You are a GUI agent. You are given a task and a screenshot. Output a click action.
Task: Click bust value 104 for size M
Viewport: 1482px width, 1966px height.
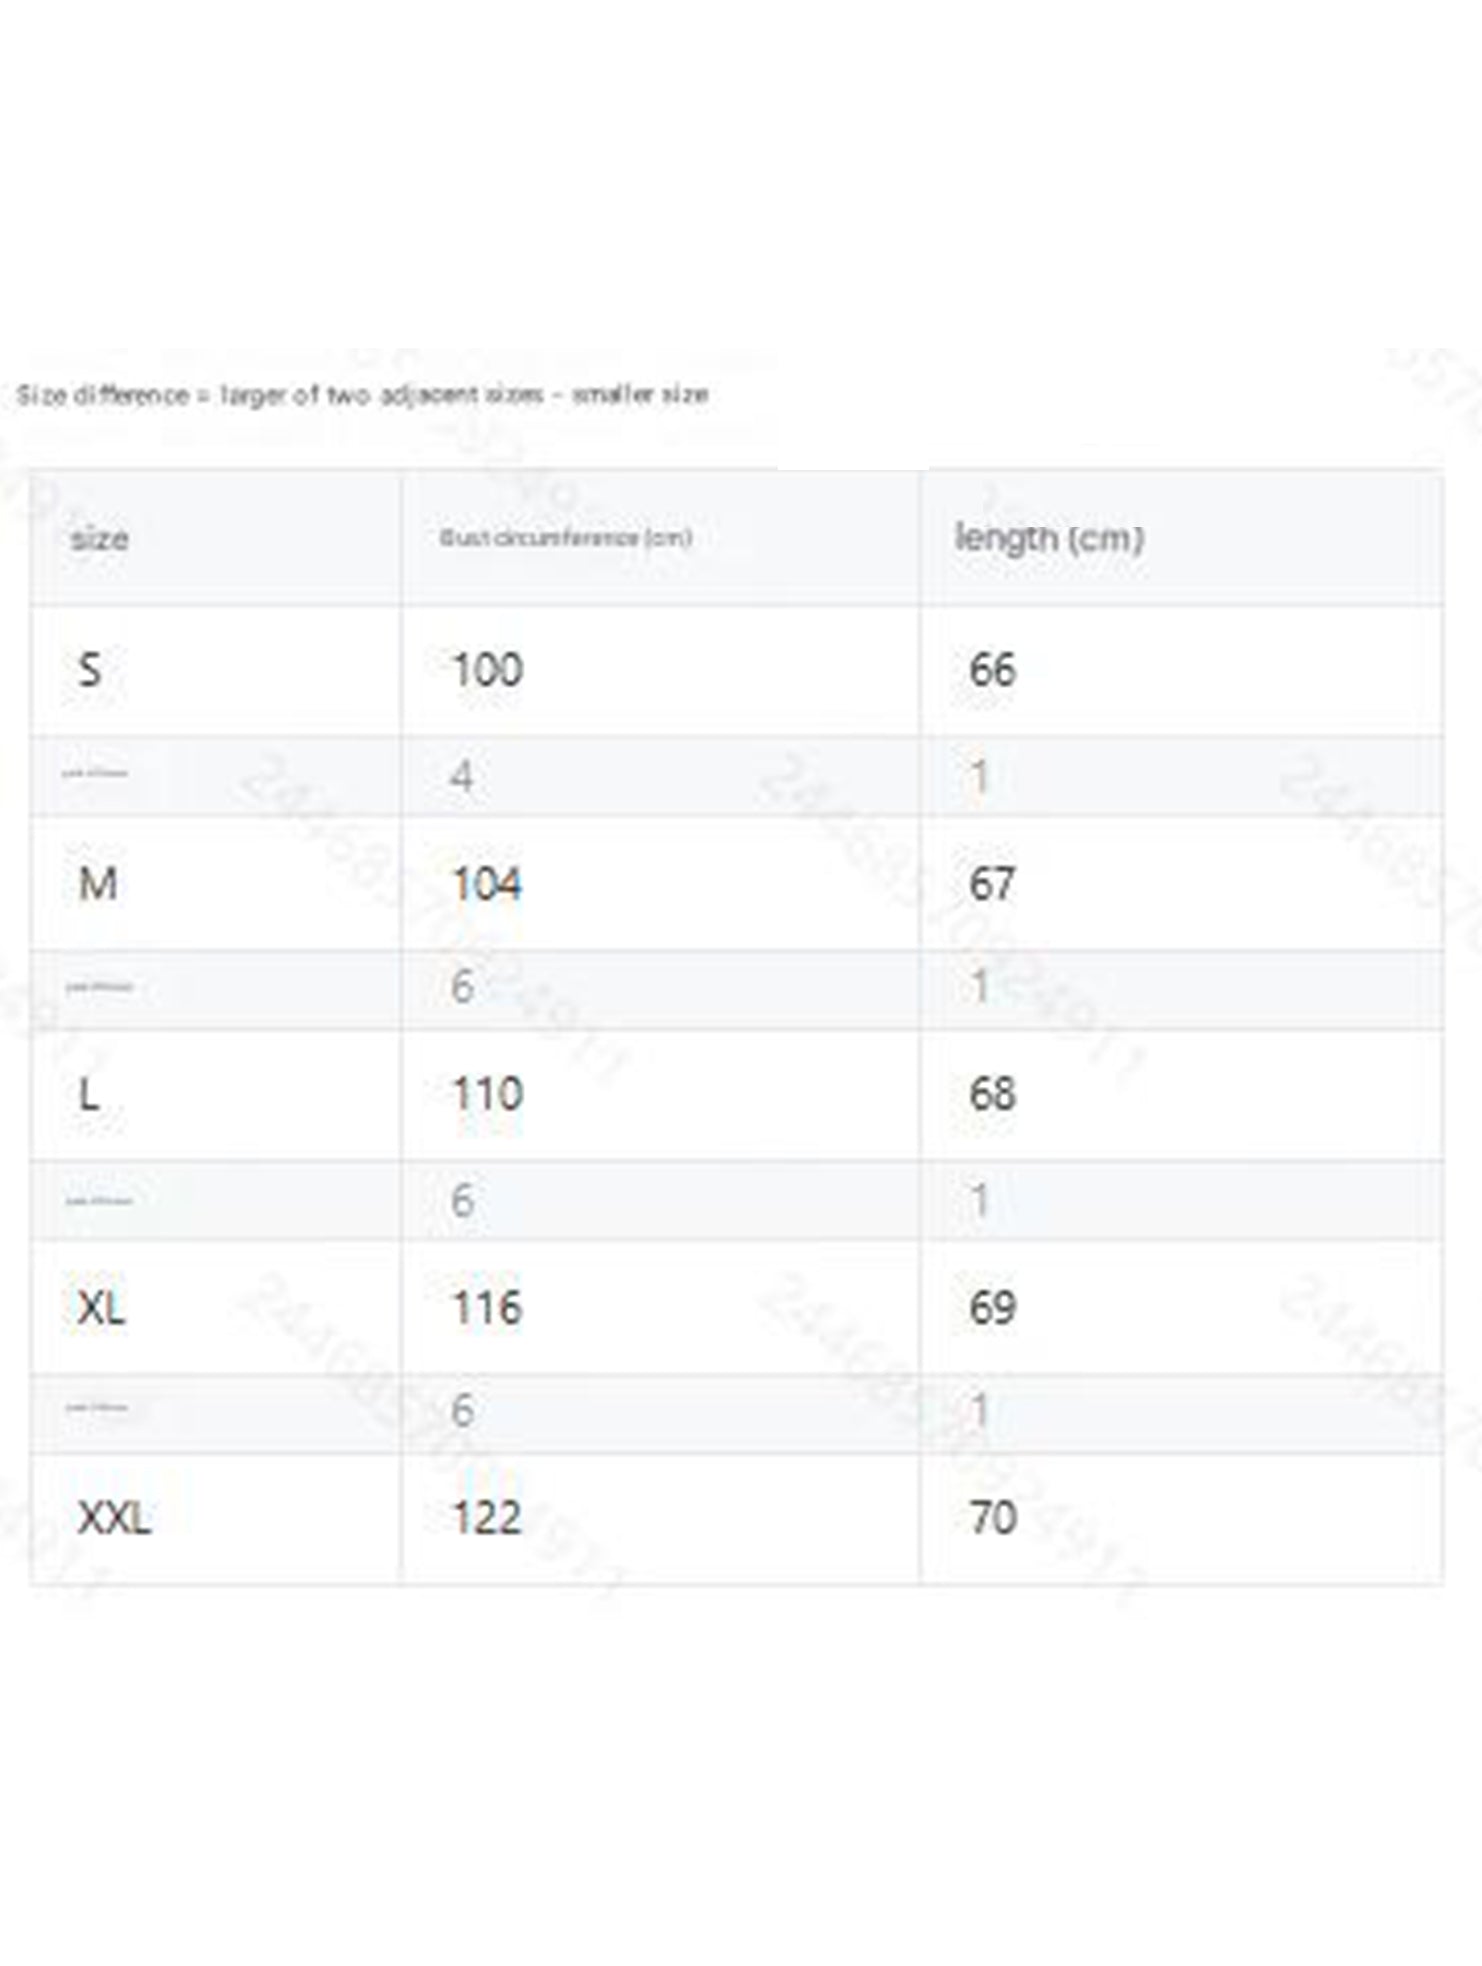(487, 883)
